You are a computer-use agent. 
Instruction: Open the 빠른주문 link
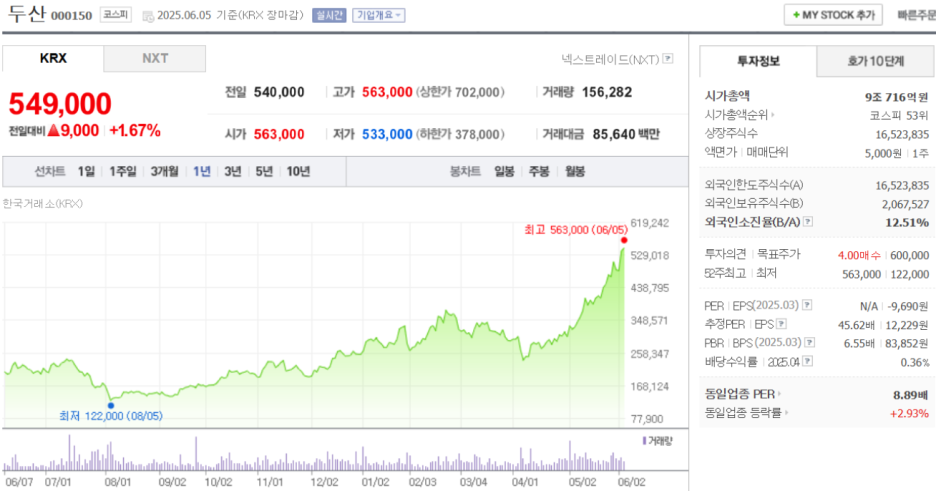(916, 15)
